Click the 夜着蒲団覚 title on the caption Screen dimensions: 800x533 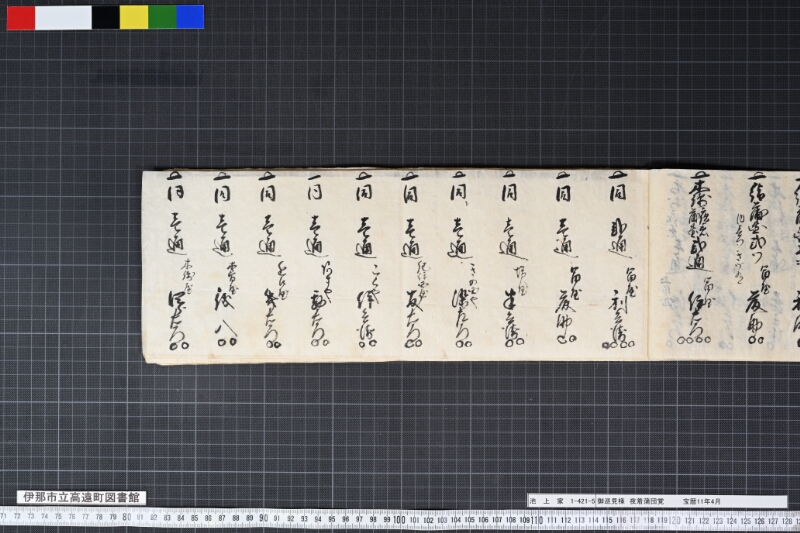[646, 501]
